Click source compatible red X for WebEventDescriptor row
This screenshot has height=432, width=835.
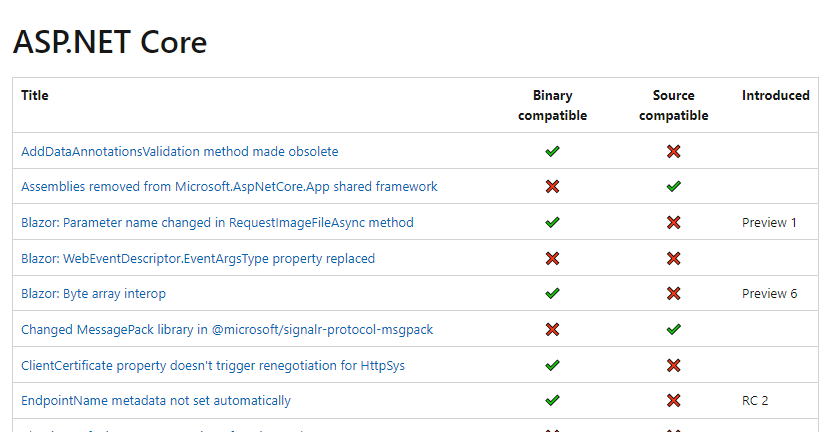(x=674, y=258)
